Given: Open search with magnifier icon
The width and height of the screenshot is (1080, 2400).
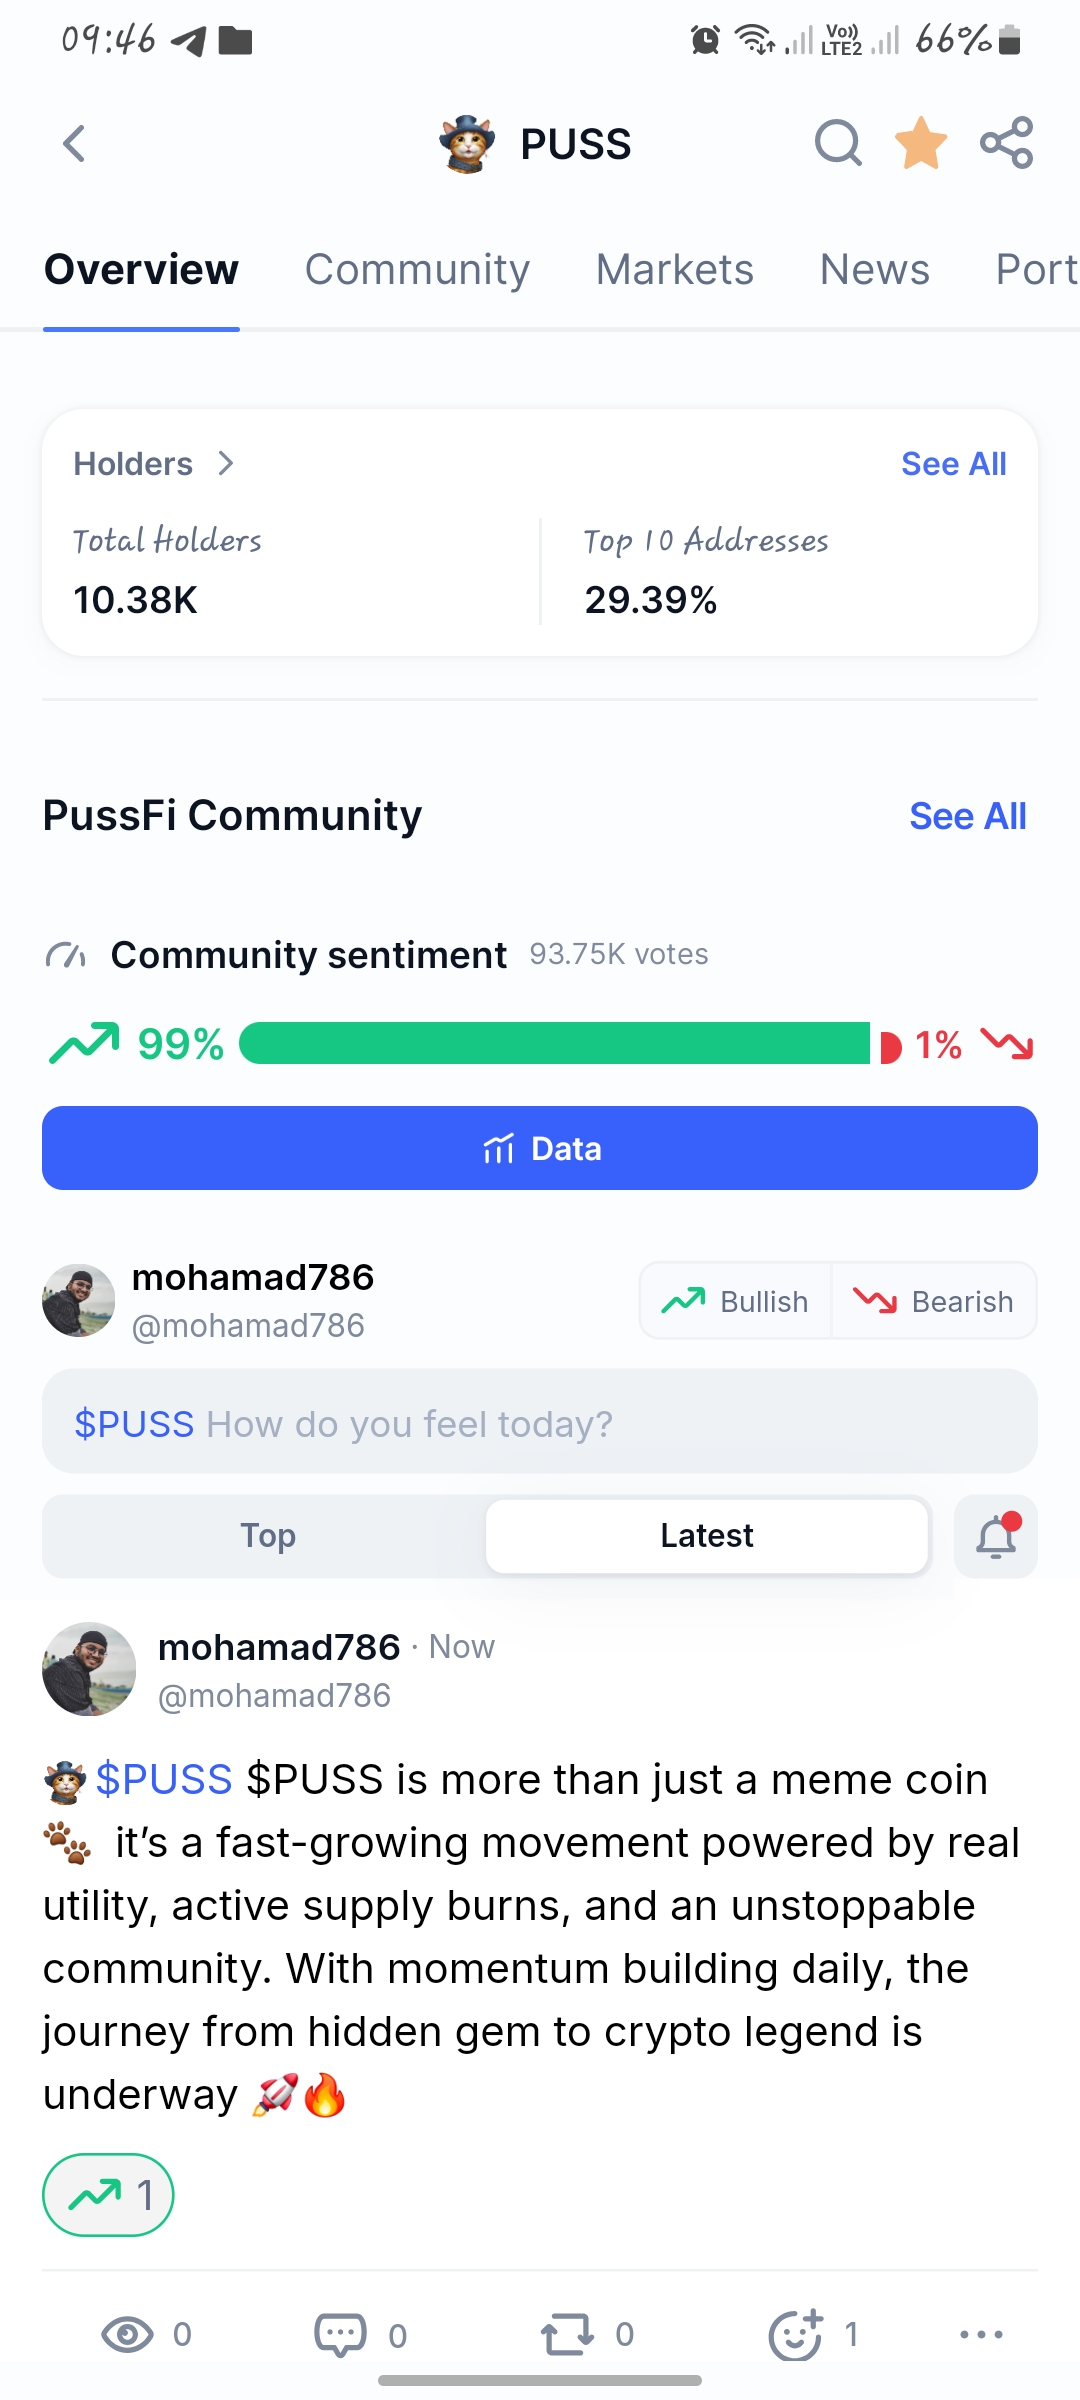Looking at the screenshot, I should (838, 143).
